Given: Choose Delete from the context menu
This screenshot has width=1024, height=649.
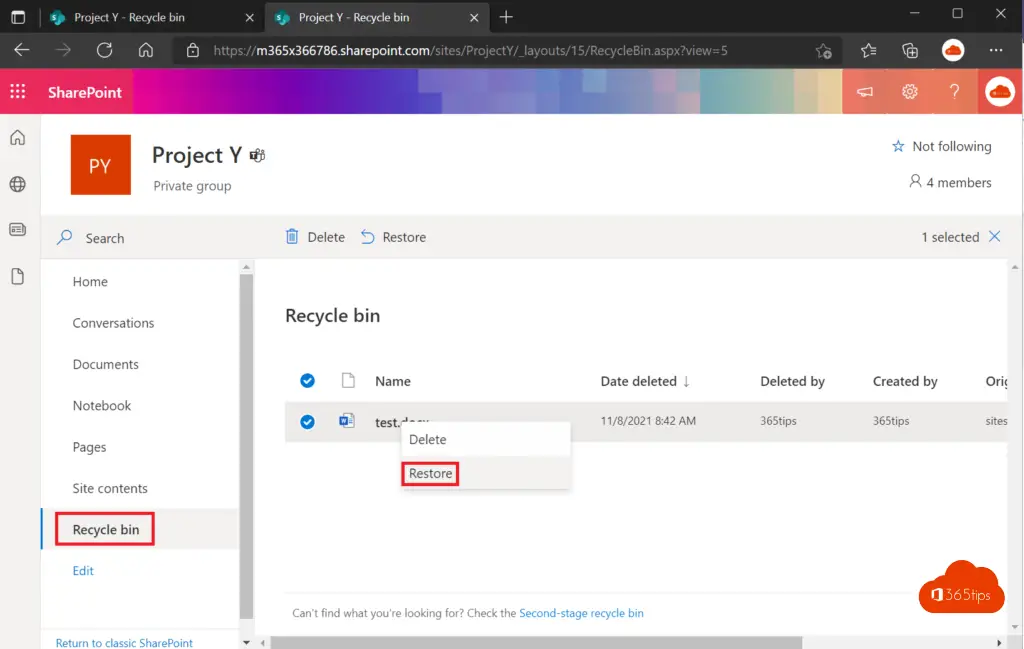Looking at the screenshot, I should tap(428, 440).
